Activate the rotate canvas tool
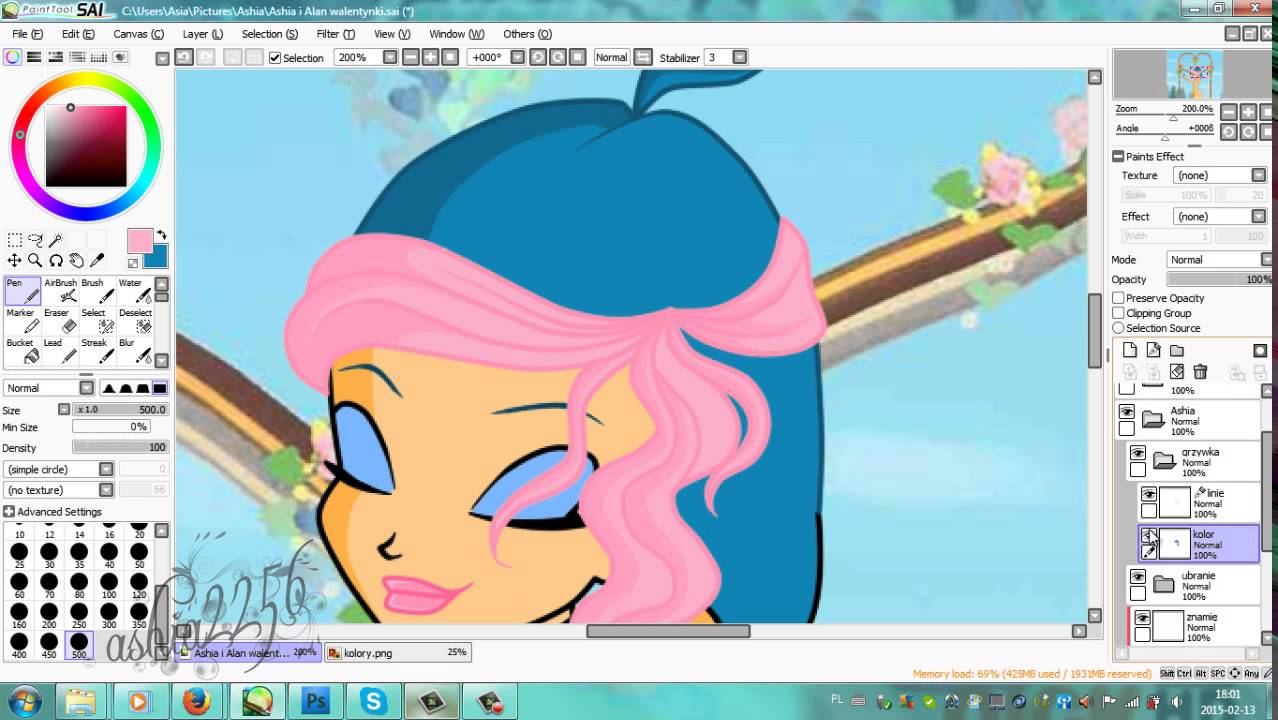1278x720 pixels. pyautogui.click(x=56, y=260)
